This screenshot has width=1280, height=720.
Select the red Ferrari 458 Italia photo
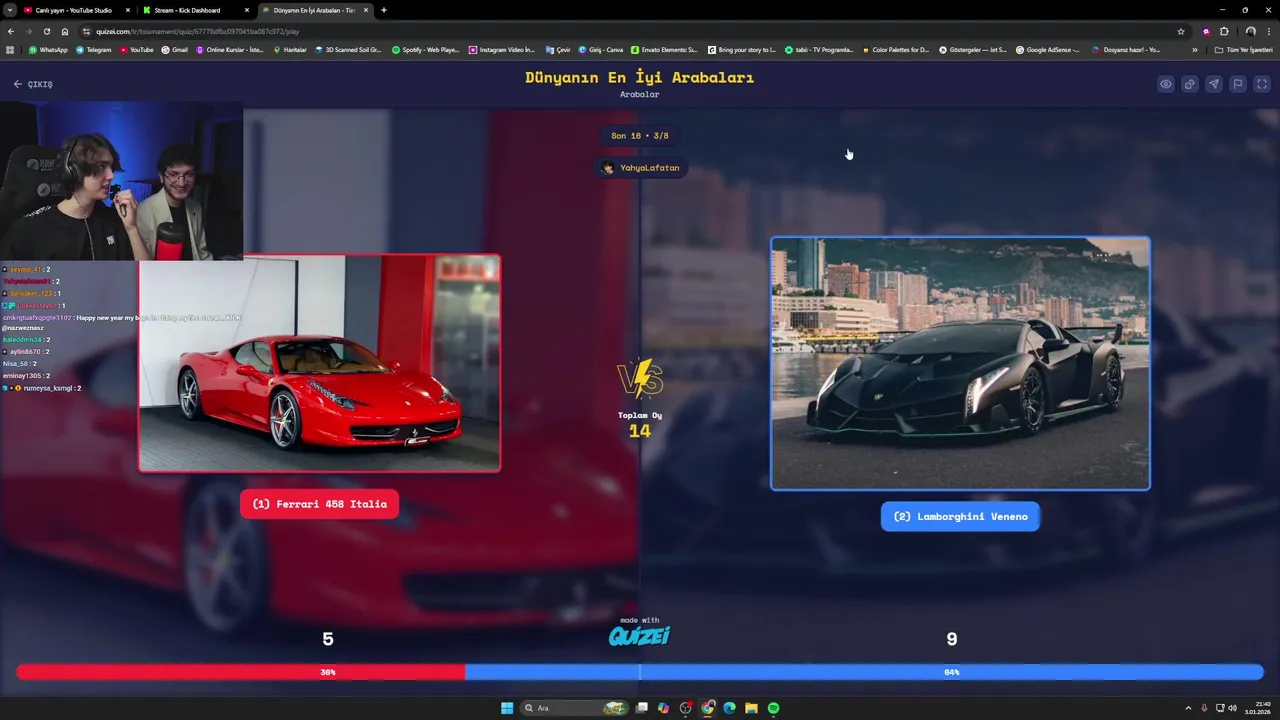[x=319, y=362]
